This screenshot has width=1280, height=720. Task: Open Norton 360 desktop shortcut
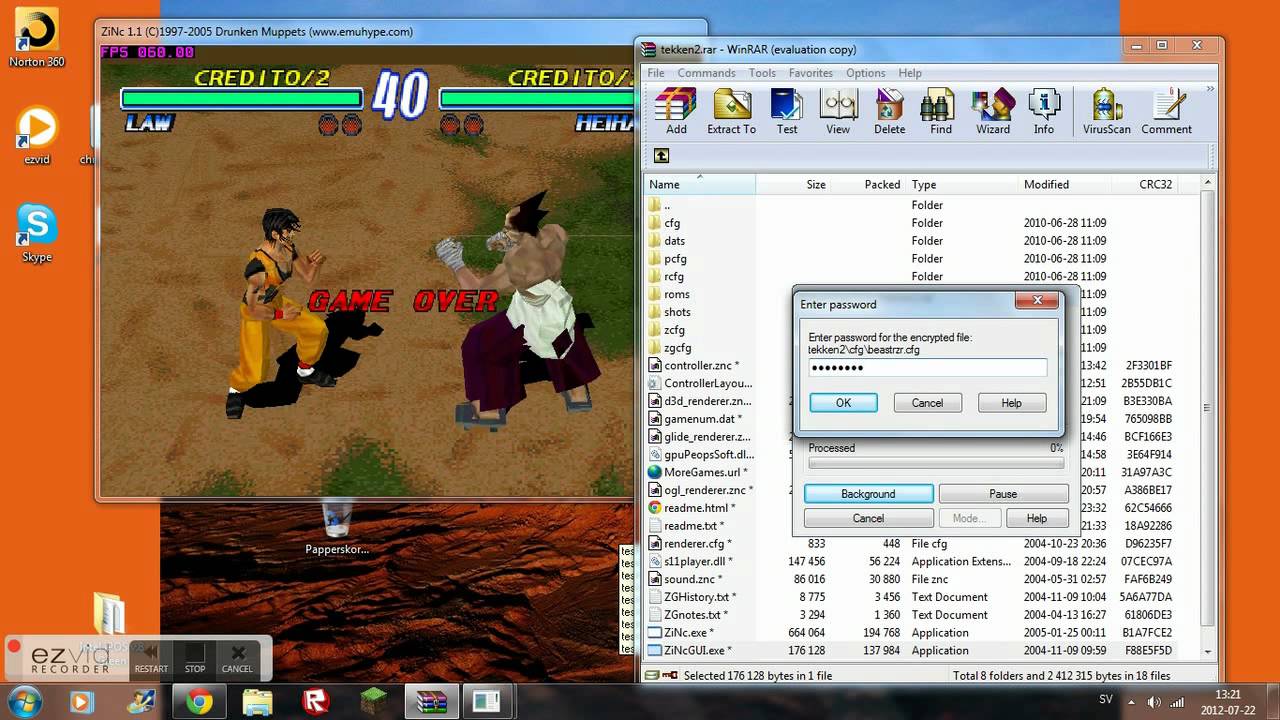(x=37, y=38)
